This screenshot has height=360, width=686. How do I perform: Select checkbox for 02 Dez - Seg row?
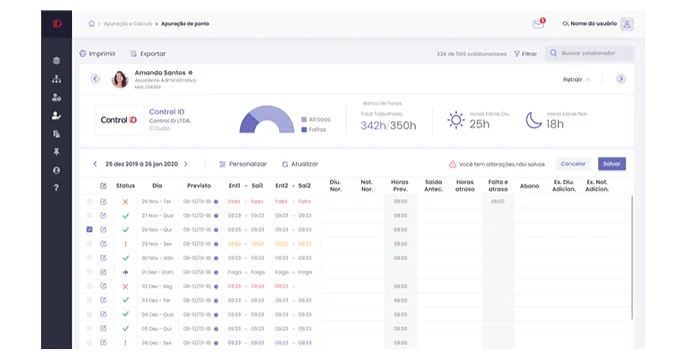click(89, 286)
